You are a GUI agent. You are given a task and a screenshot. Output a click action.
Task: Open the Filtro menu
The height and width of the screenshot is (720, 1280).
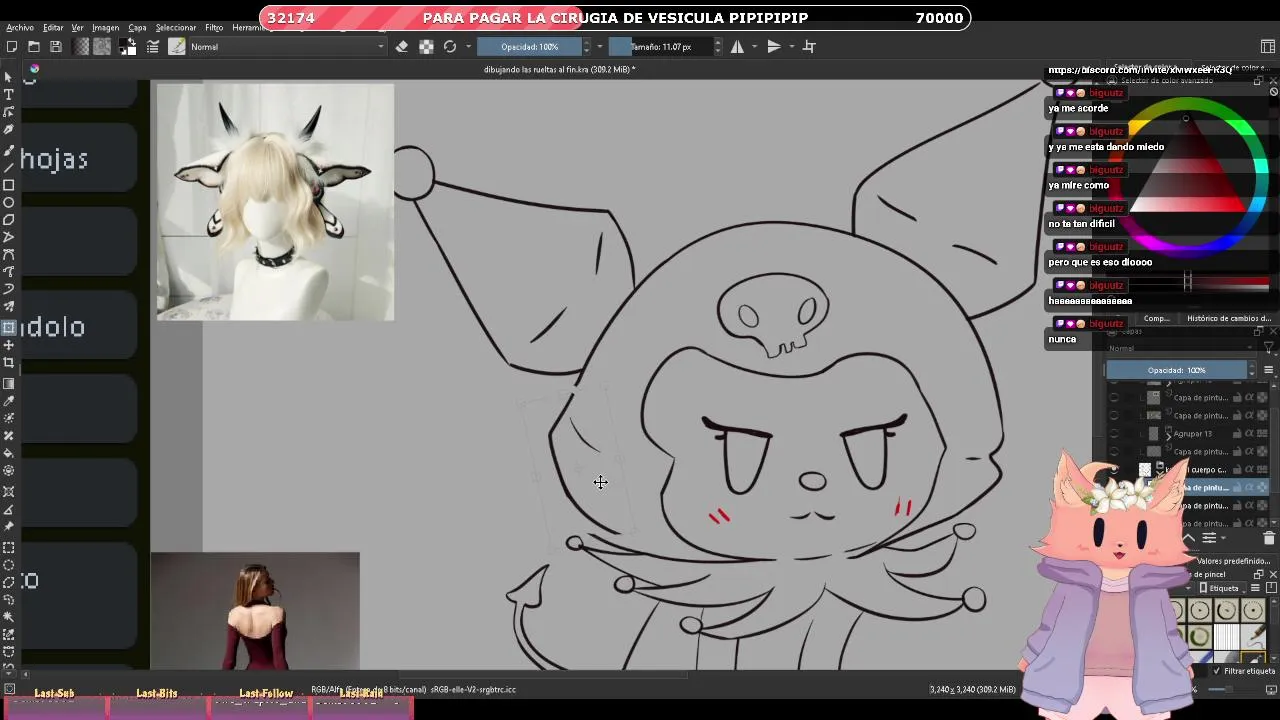point(214,28)
